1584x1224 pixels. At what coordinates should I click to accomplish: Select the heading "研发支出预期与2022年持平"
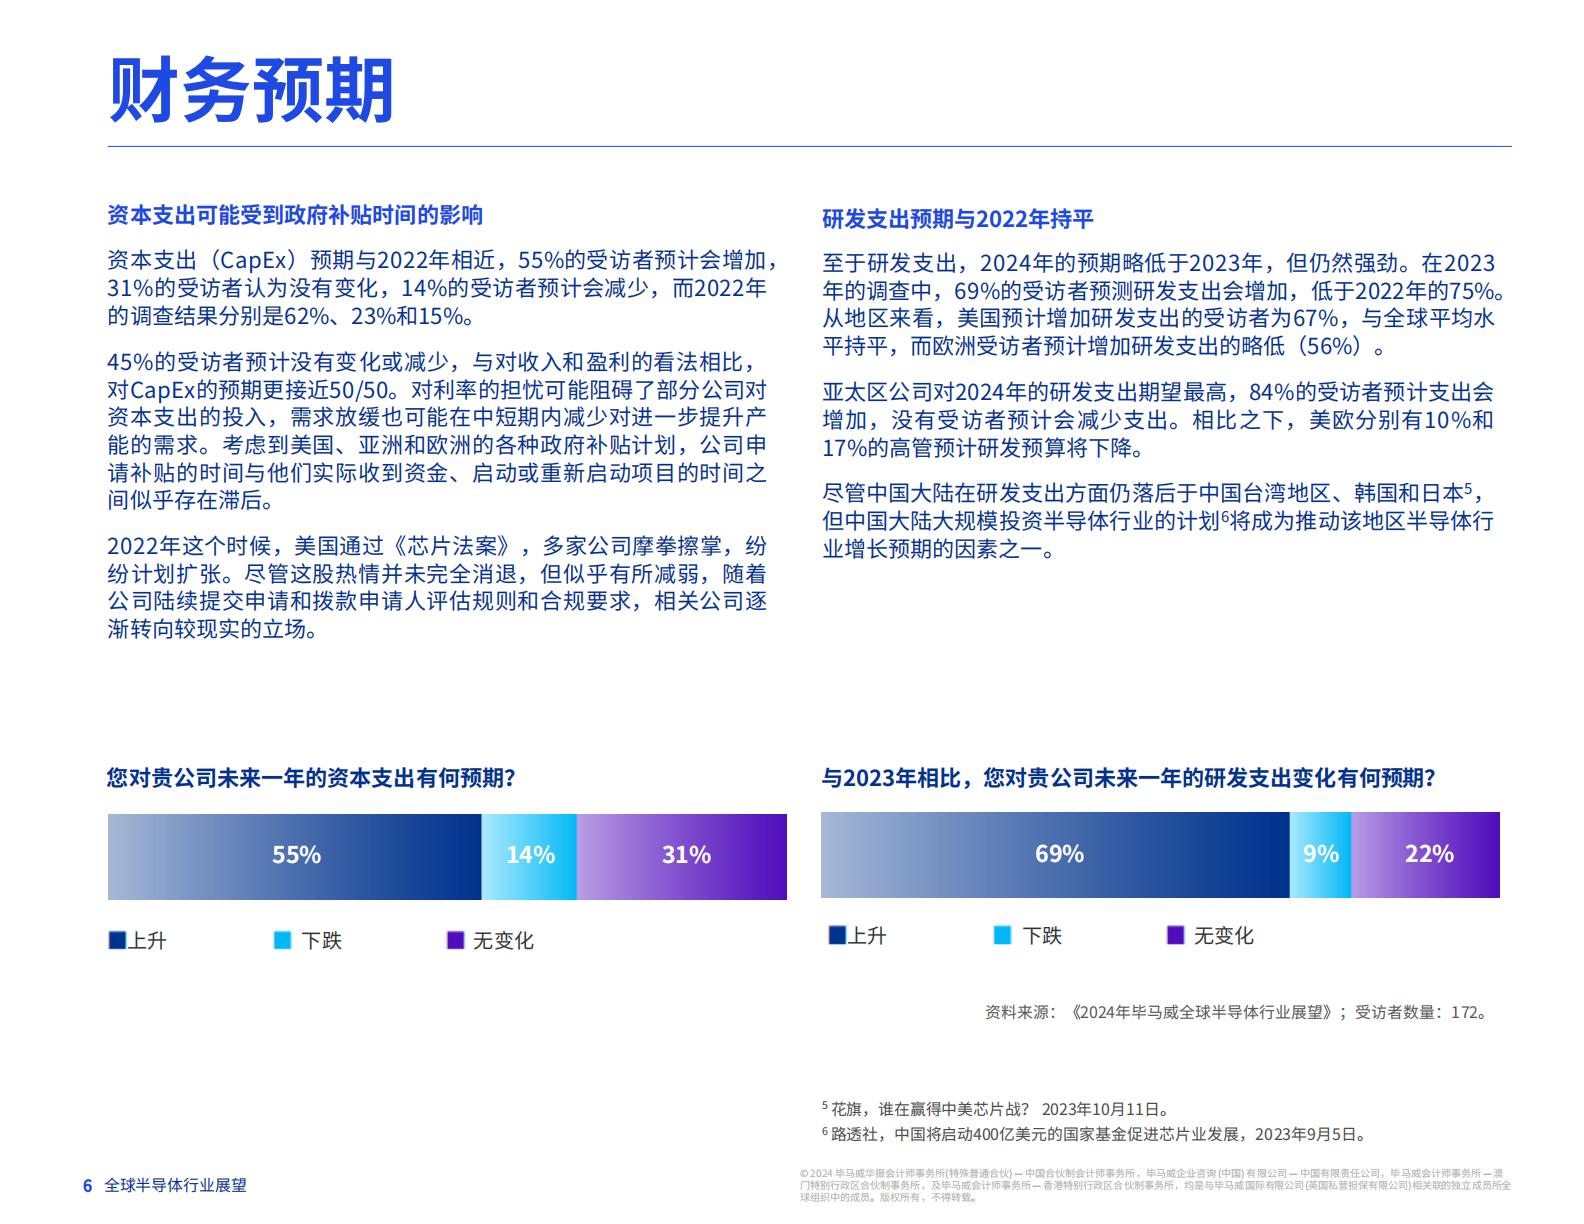click(x=958, y=219)
